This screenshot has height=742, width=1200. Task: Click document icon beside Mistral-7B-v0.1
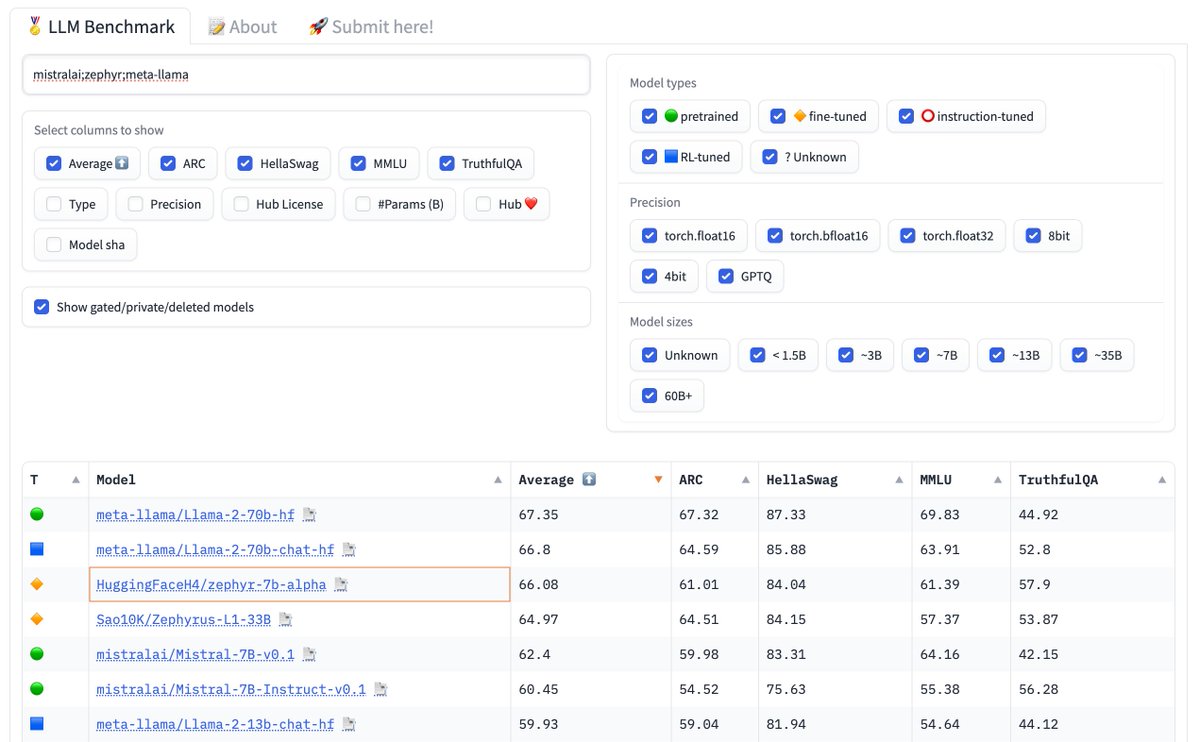point(310,655)
